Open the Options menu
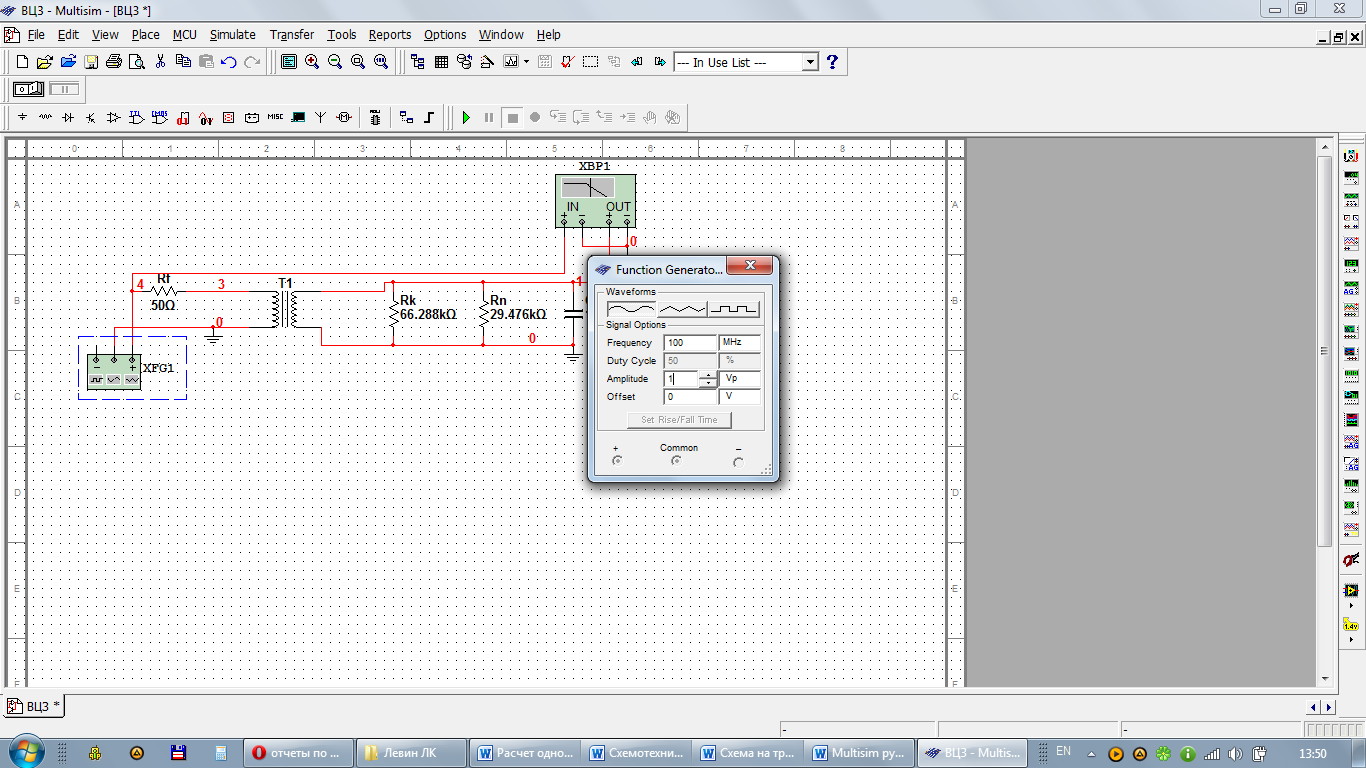Screen dimensions: 1366x768 tap(445, 34)
